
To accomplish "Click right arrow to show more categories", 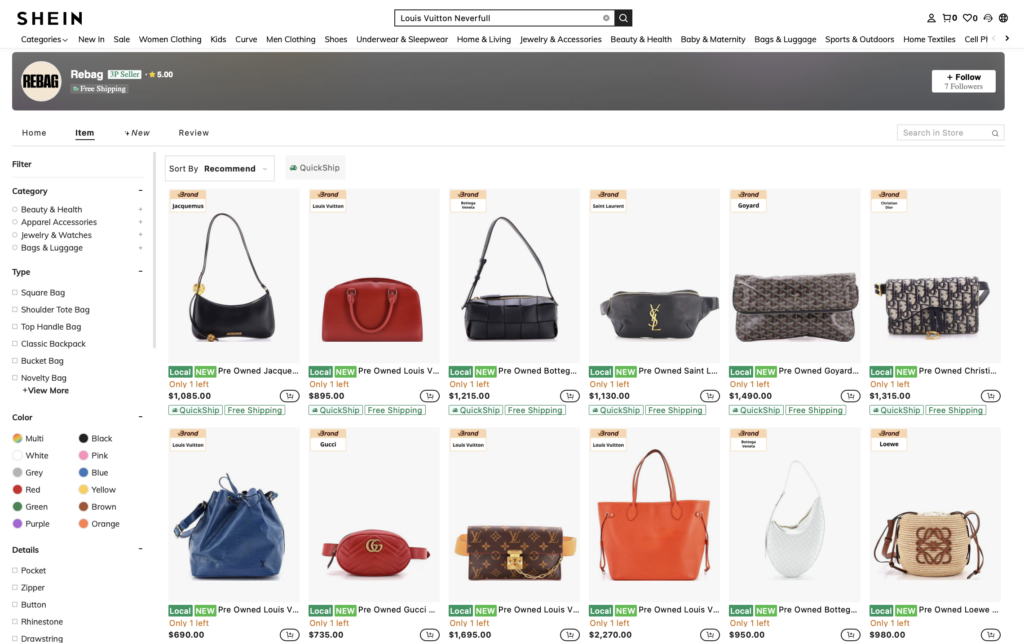I will coord(1007,39).
